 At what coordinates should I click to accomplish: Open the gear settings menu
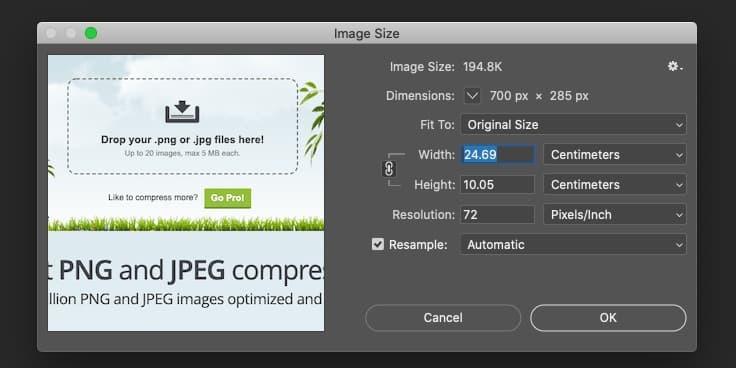pyautogui.click(x=675, y=67)
